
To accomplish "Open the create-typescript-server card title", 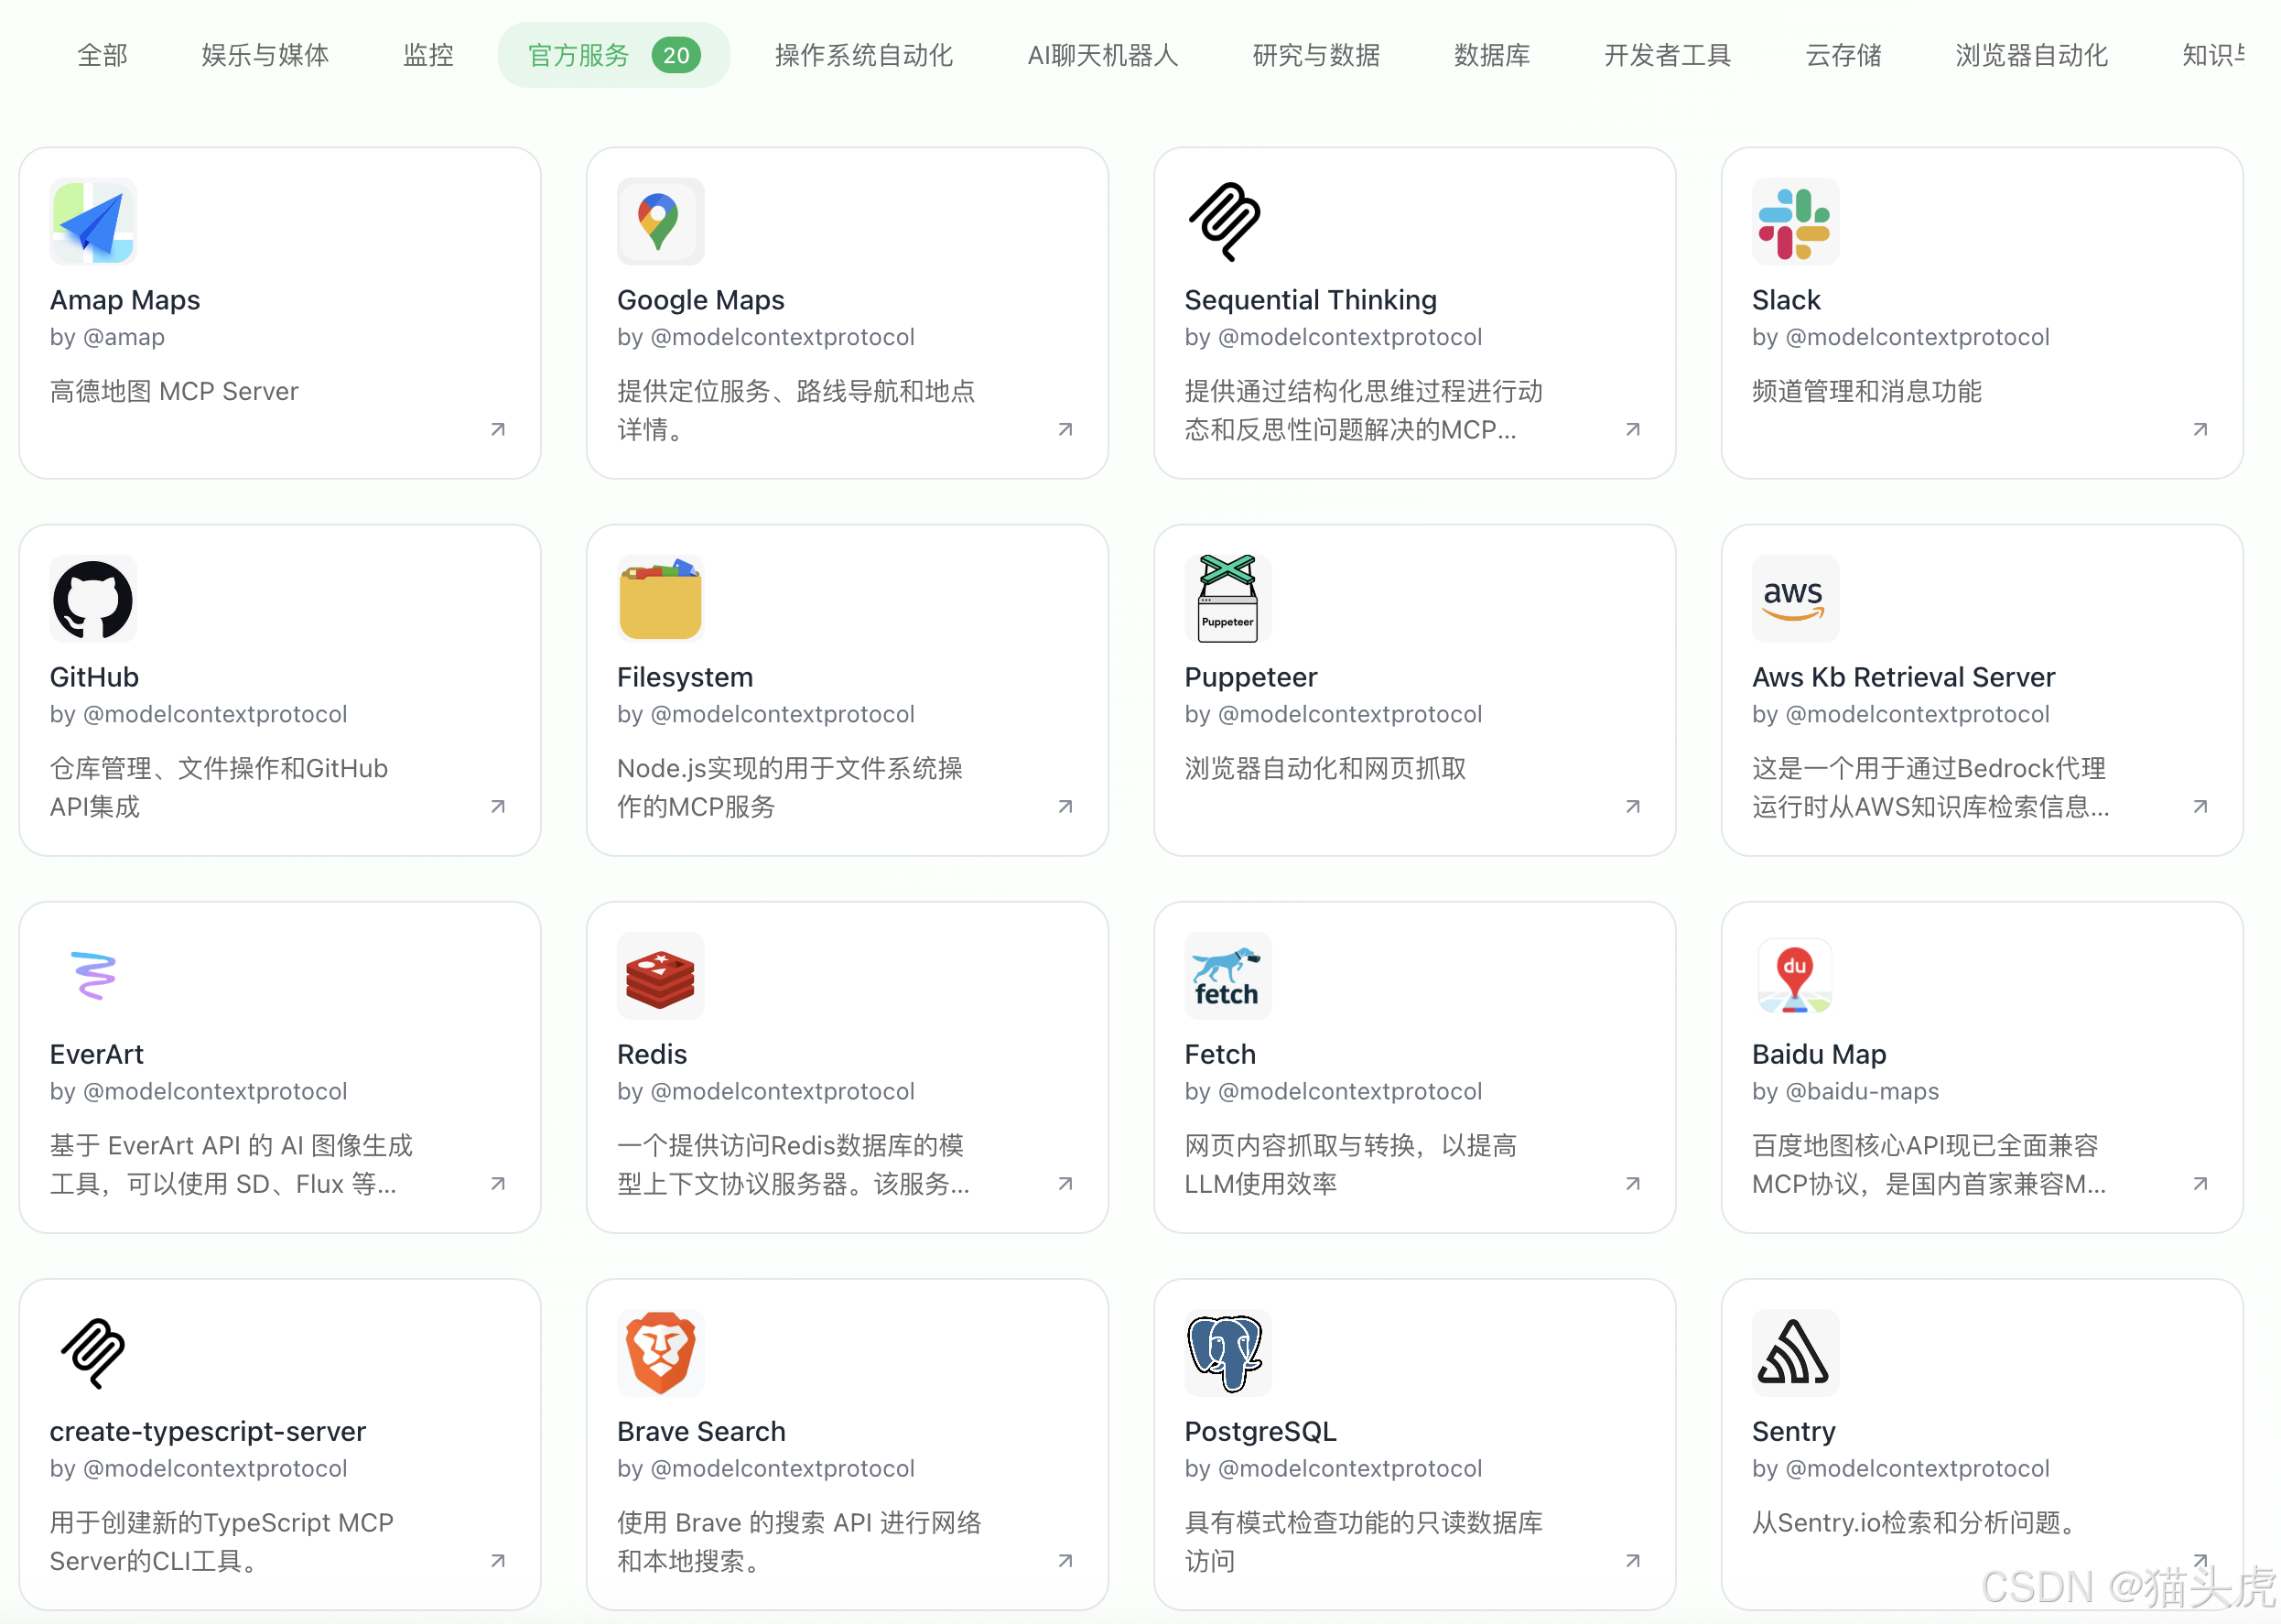I will point(208,1431).
